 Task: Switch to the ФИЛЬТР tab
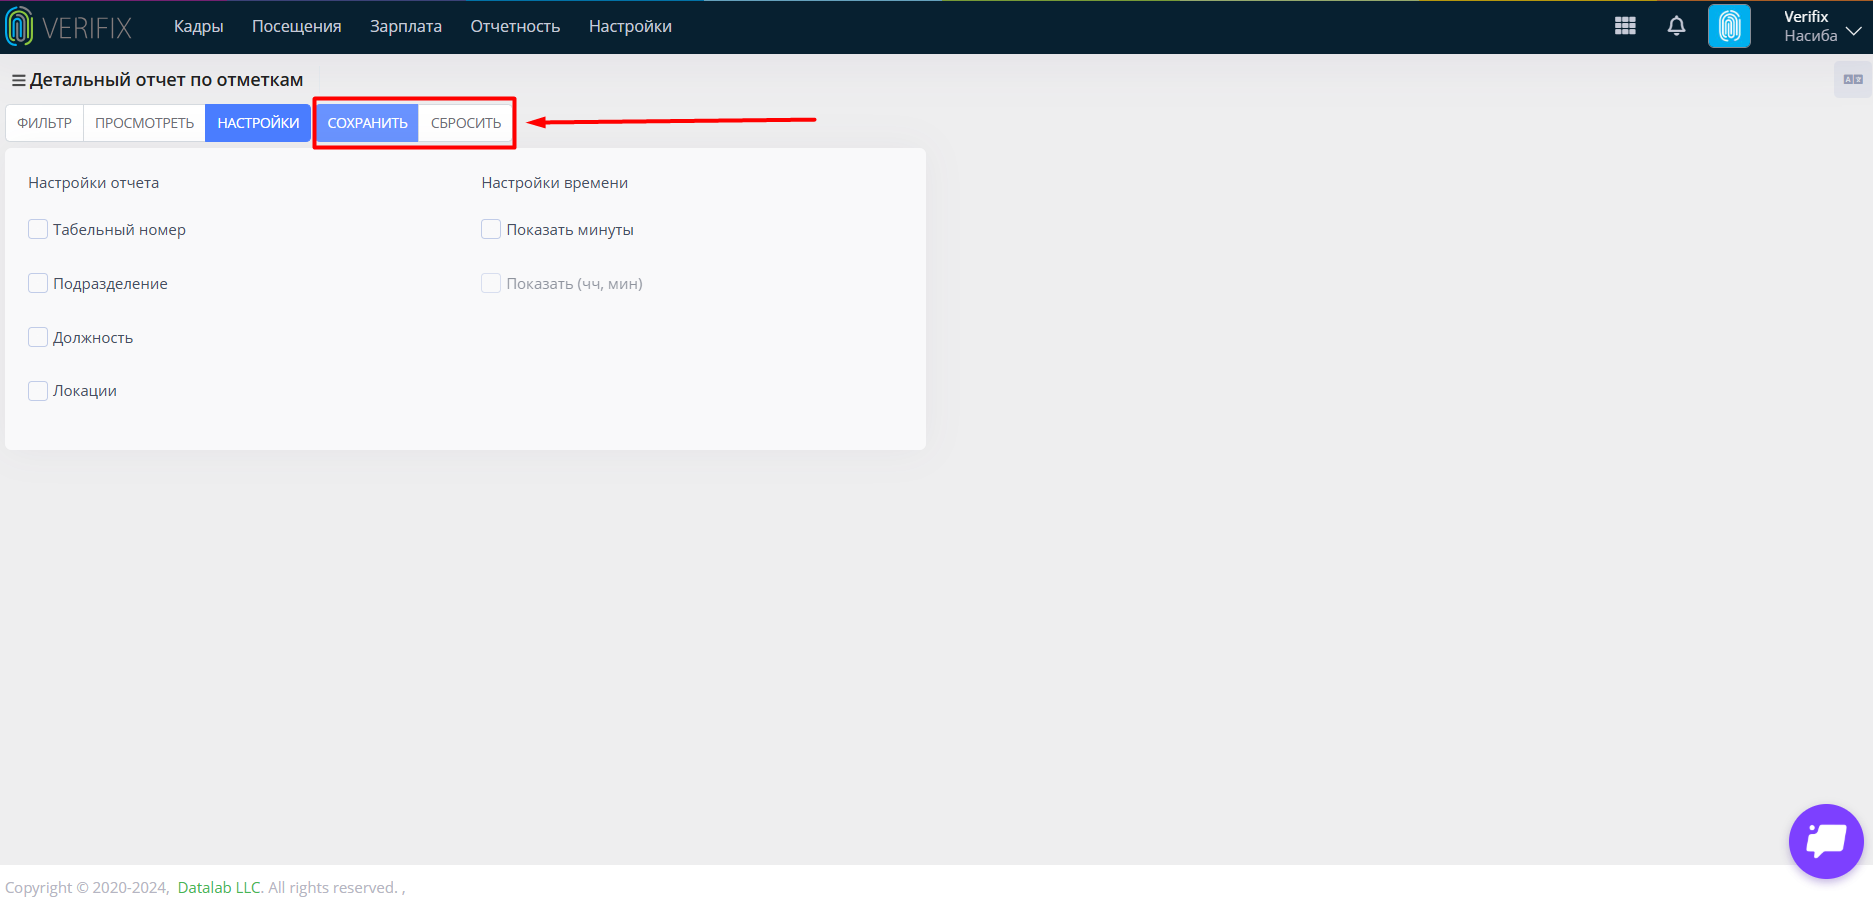click(45, 123)
